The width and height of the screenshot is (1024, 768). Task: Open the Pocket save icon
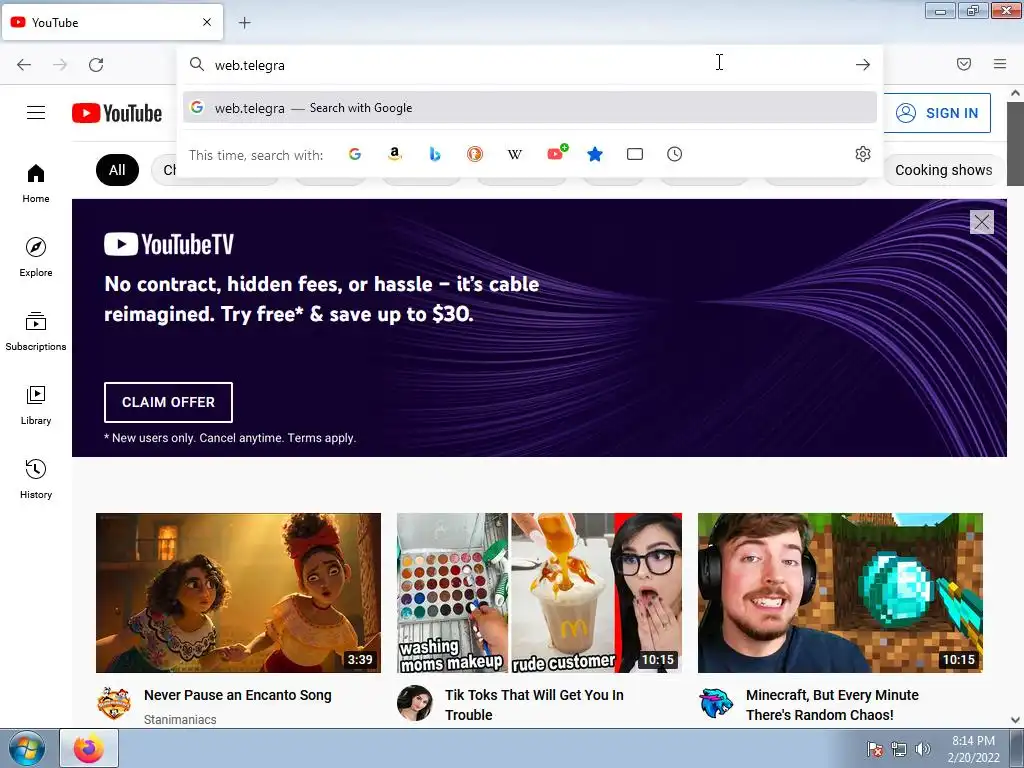coord(964,64)
